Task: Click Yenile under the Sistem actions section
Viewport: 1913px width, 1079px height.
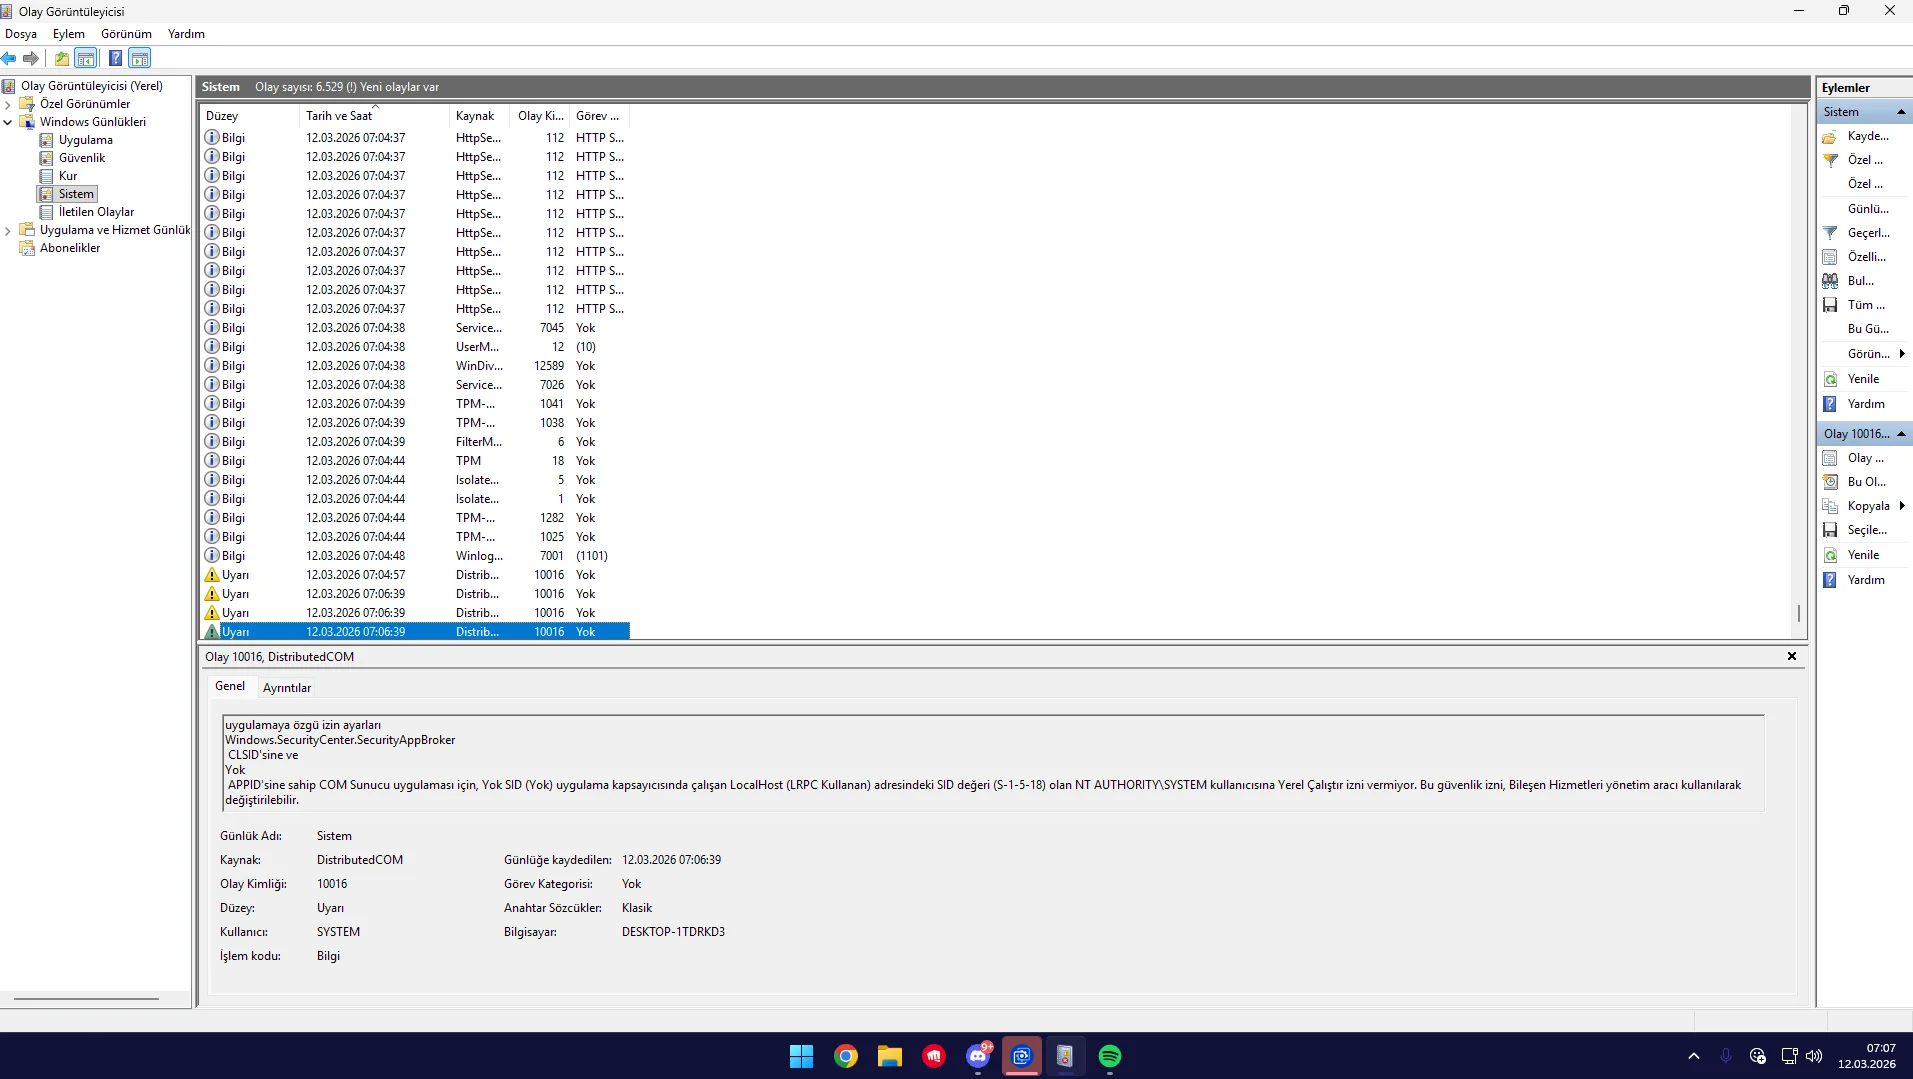Action: point(1864,379)
